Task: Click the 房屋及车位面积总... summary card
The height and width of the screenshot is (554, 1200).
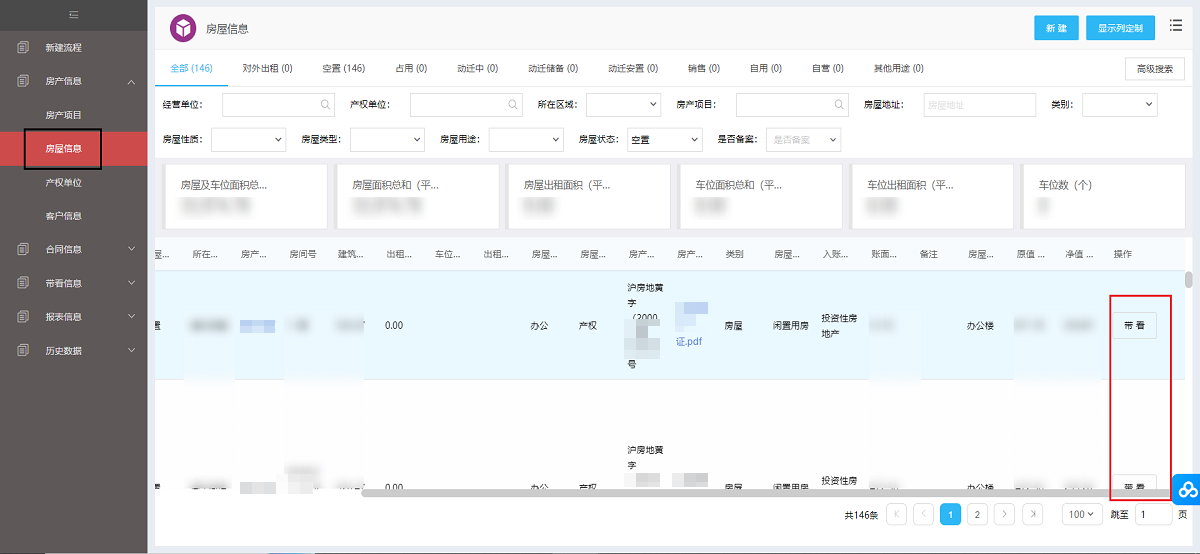Action: pos(245,197)
